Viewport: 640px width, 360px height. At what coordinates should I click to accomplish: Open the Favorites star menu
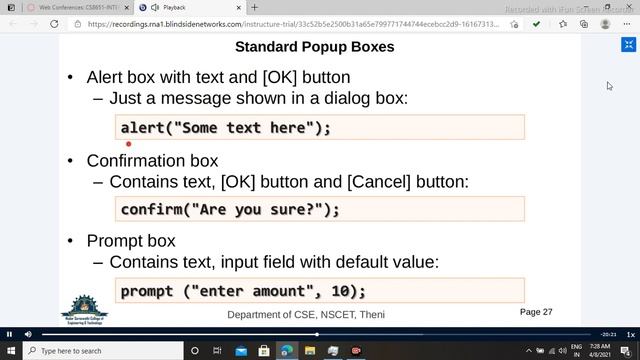563,24
